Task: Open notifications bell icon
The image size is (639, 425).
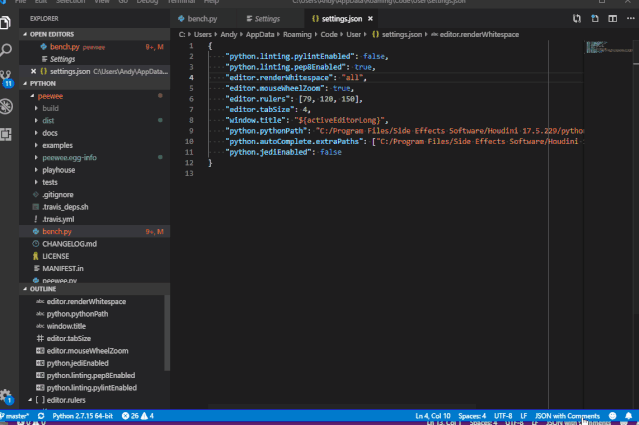Action: 628,416
